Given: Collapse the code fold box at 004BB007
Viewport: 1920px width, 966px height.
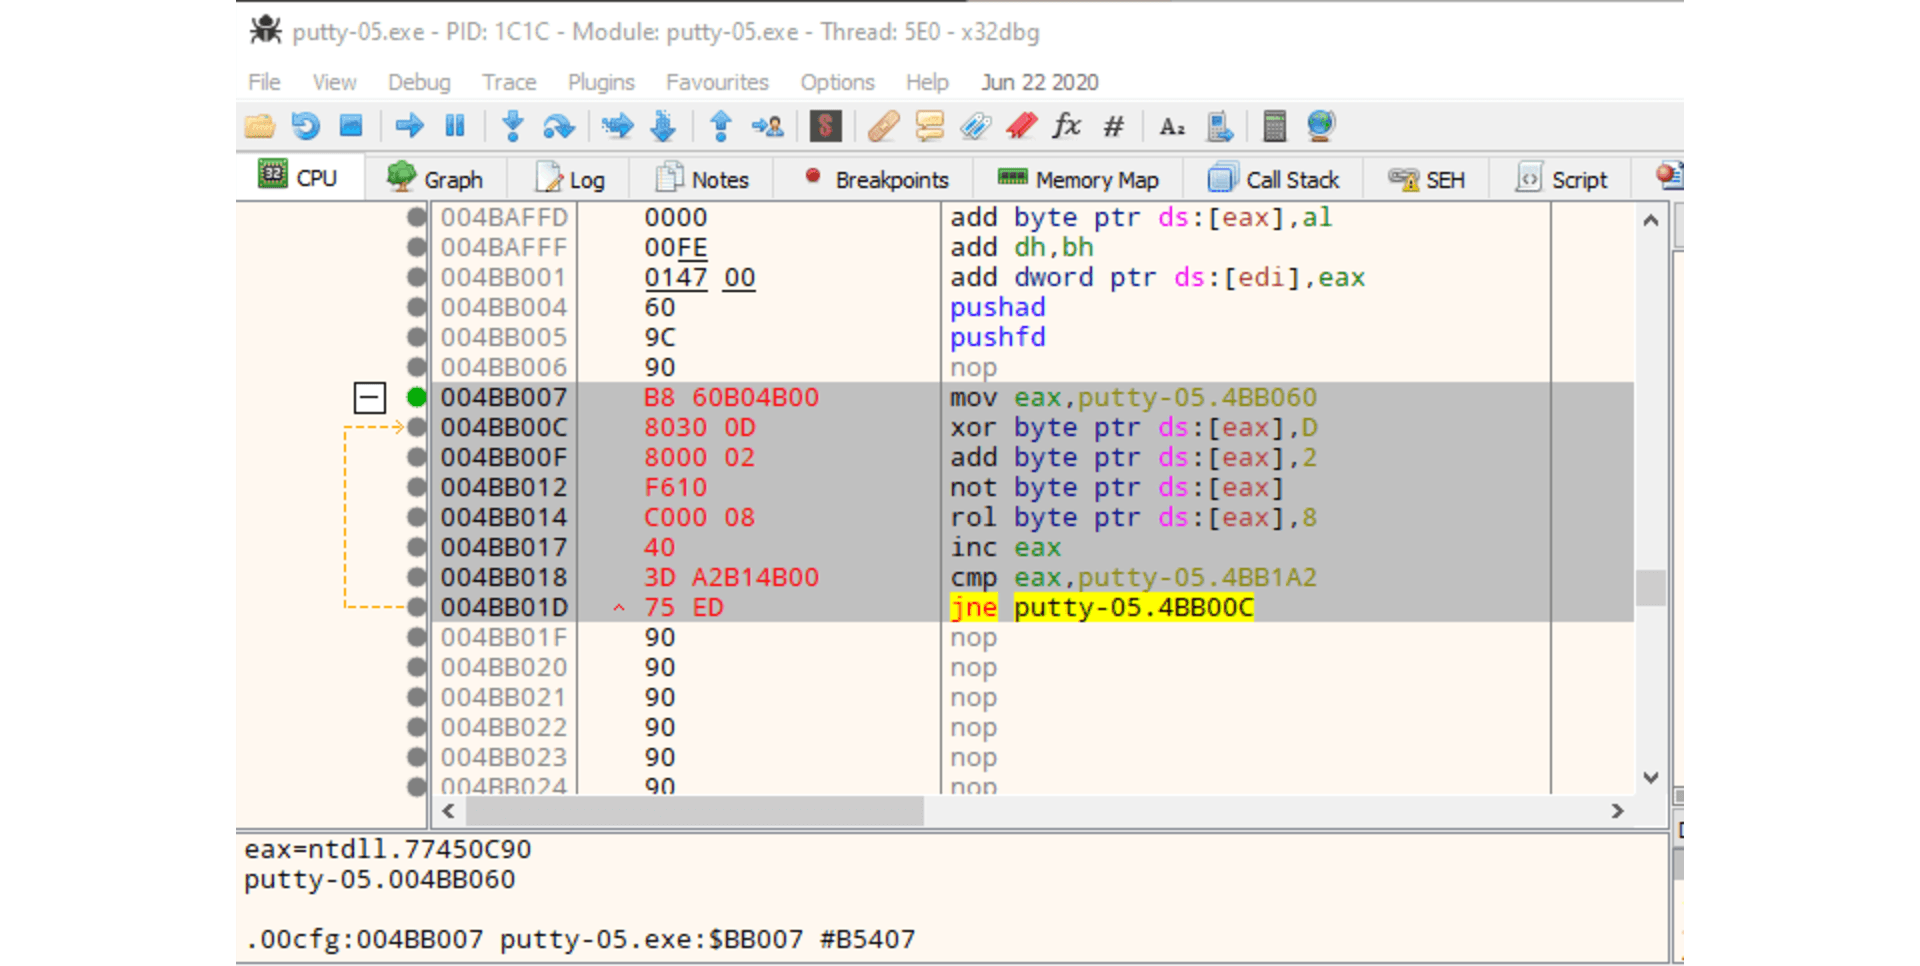Looking at the screenshot, I should (370, 397).
